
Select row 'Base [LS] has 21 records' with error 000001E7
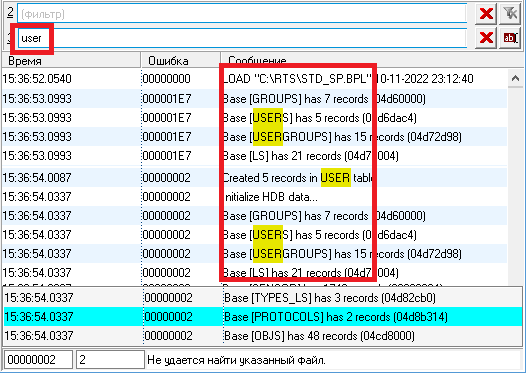(x=254, y=156)
